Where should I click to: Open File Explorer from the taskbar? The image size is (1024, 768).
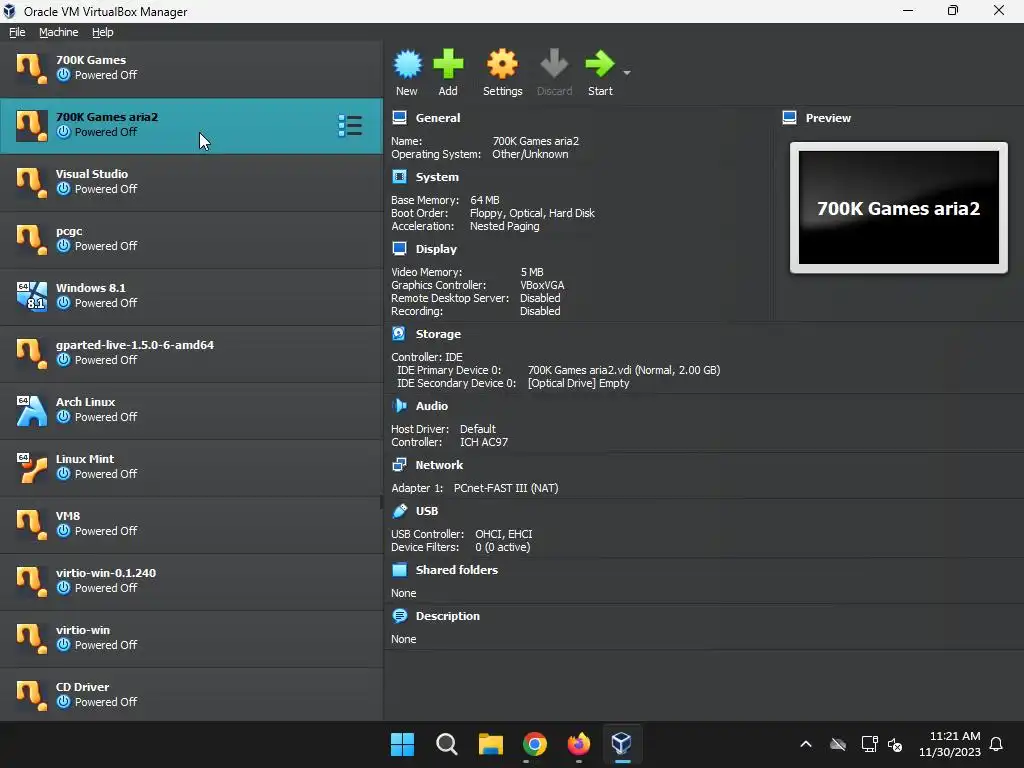point(490,744)
